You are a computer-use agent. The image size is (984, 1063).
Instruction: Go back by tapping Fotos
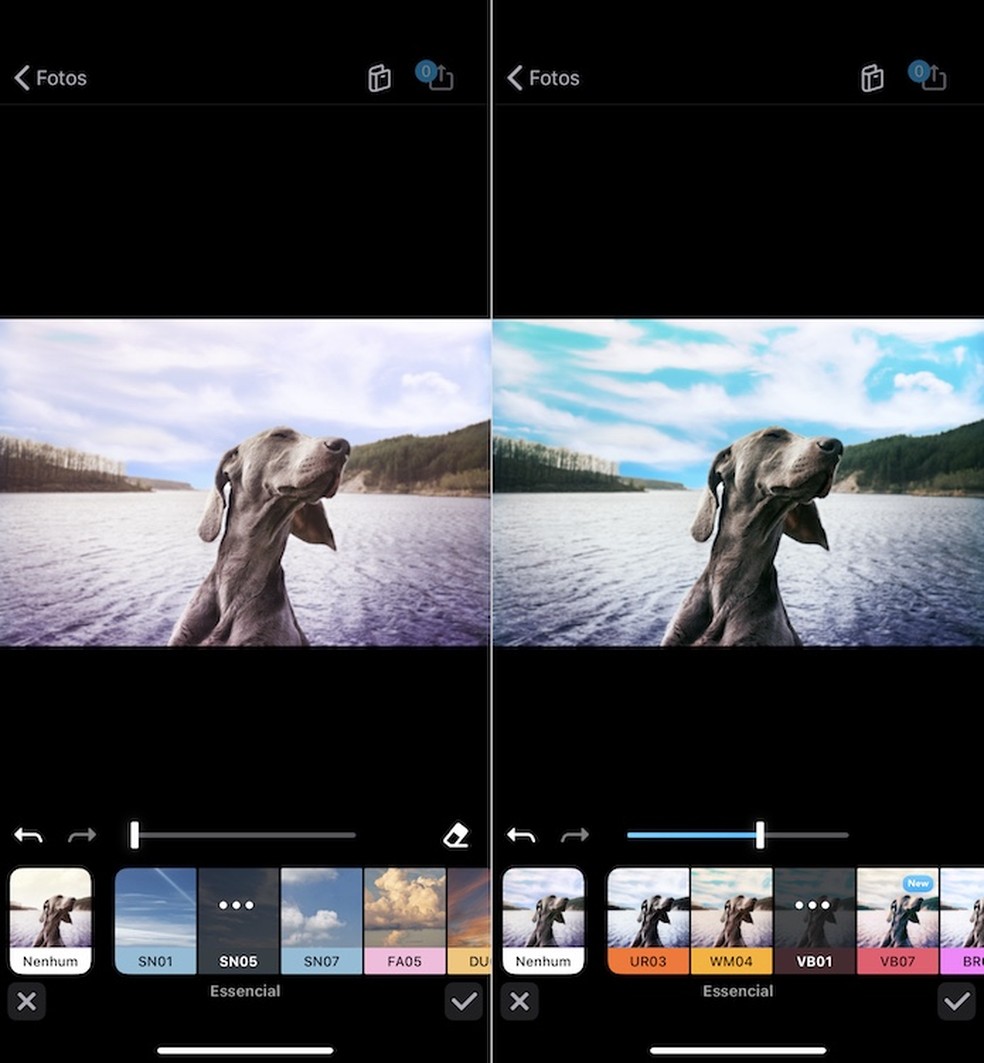click(48, 77)
